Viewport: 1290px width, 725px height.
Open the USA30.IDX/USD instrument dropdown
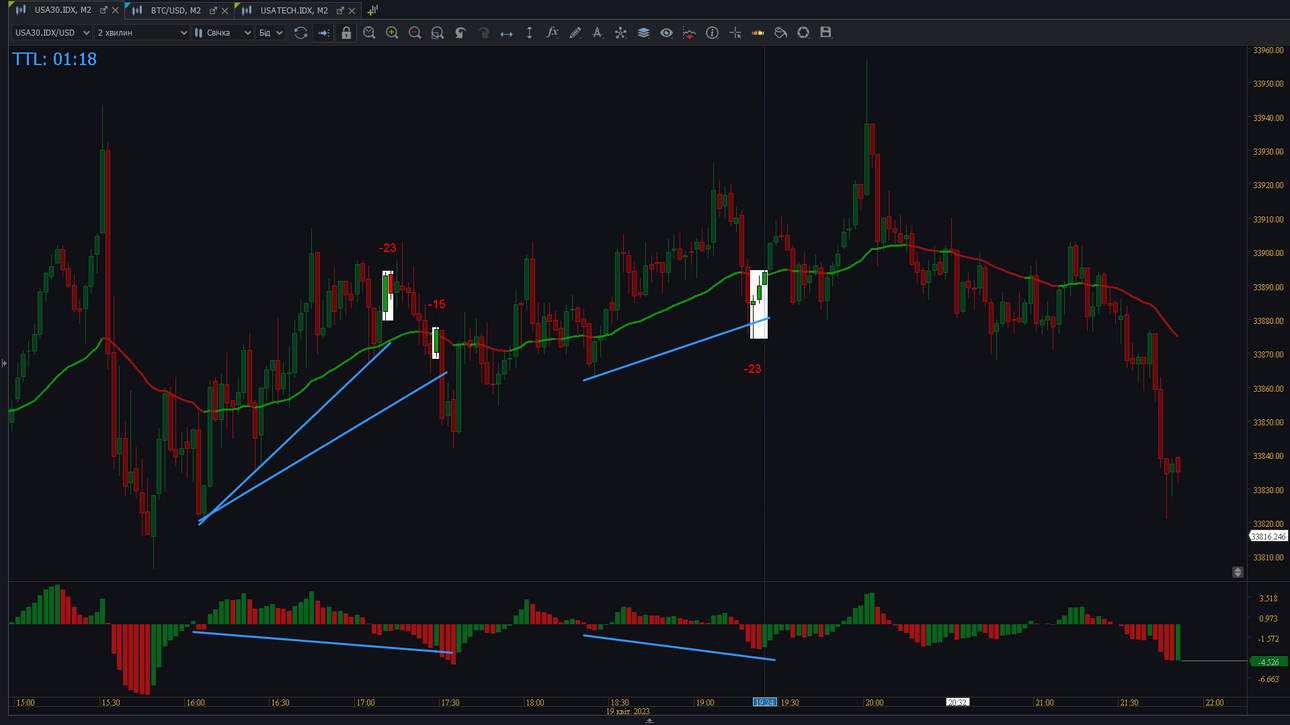tap(52, 33)
